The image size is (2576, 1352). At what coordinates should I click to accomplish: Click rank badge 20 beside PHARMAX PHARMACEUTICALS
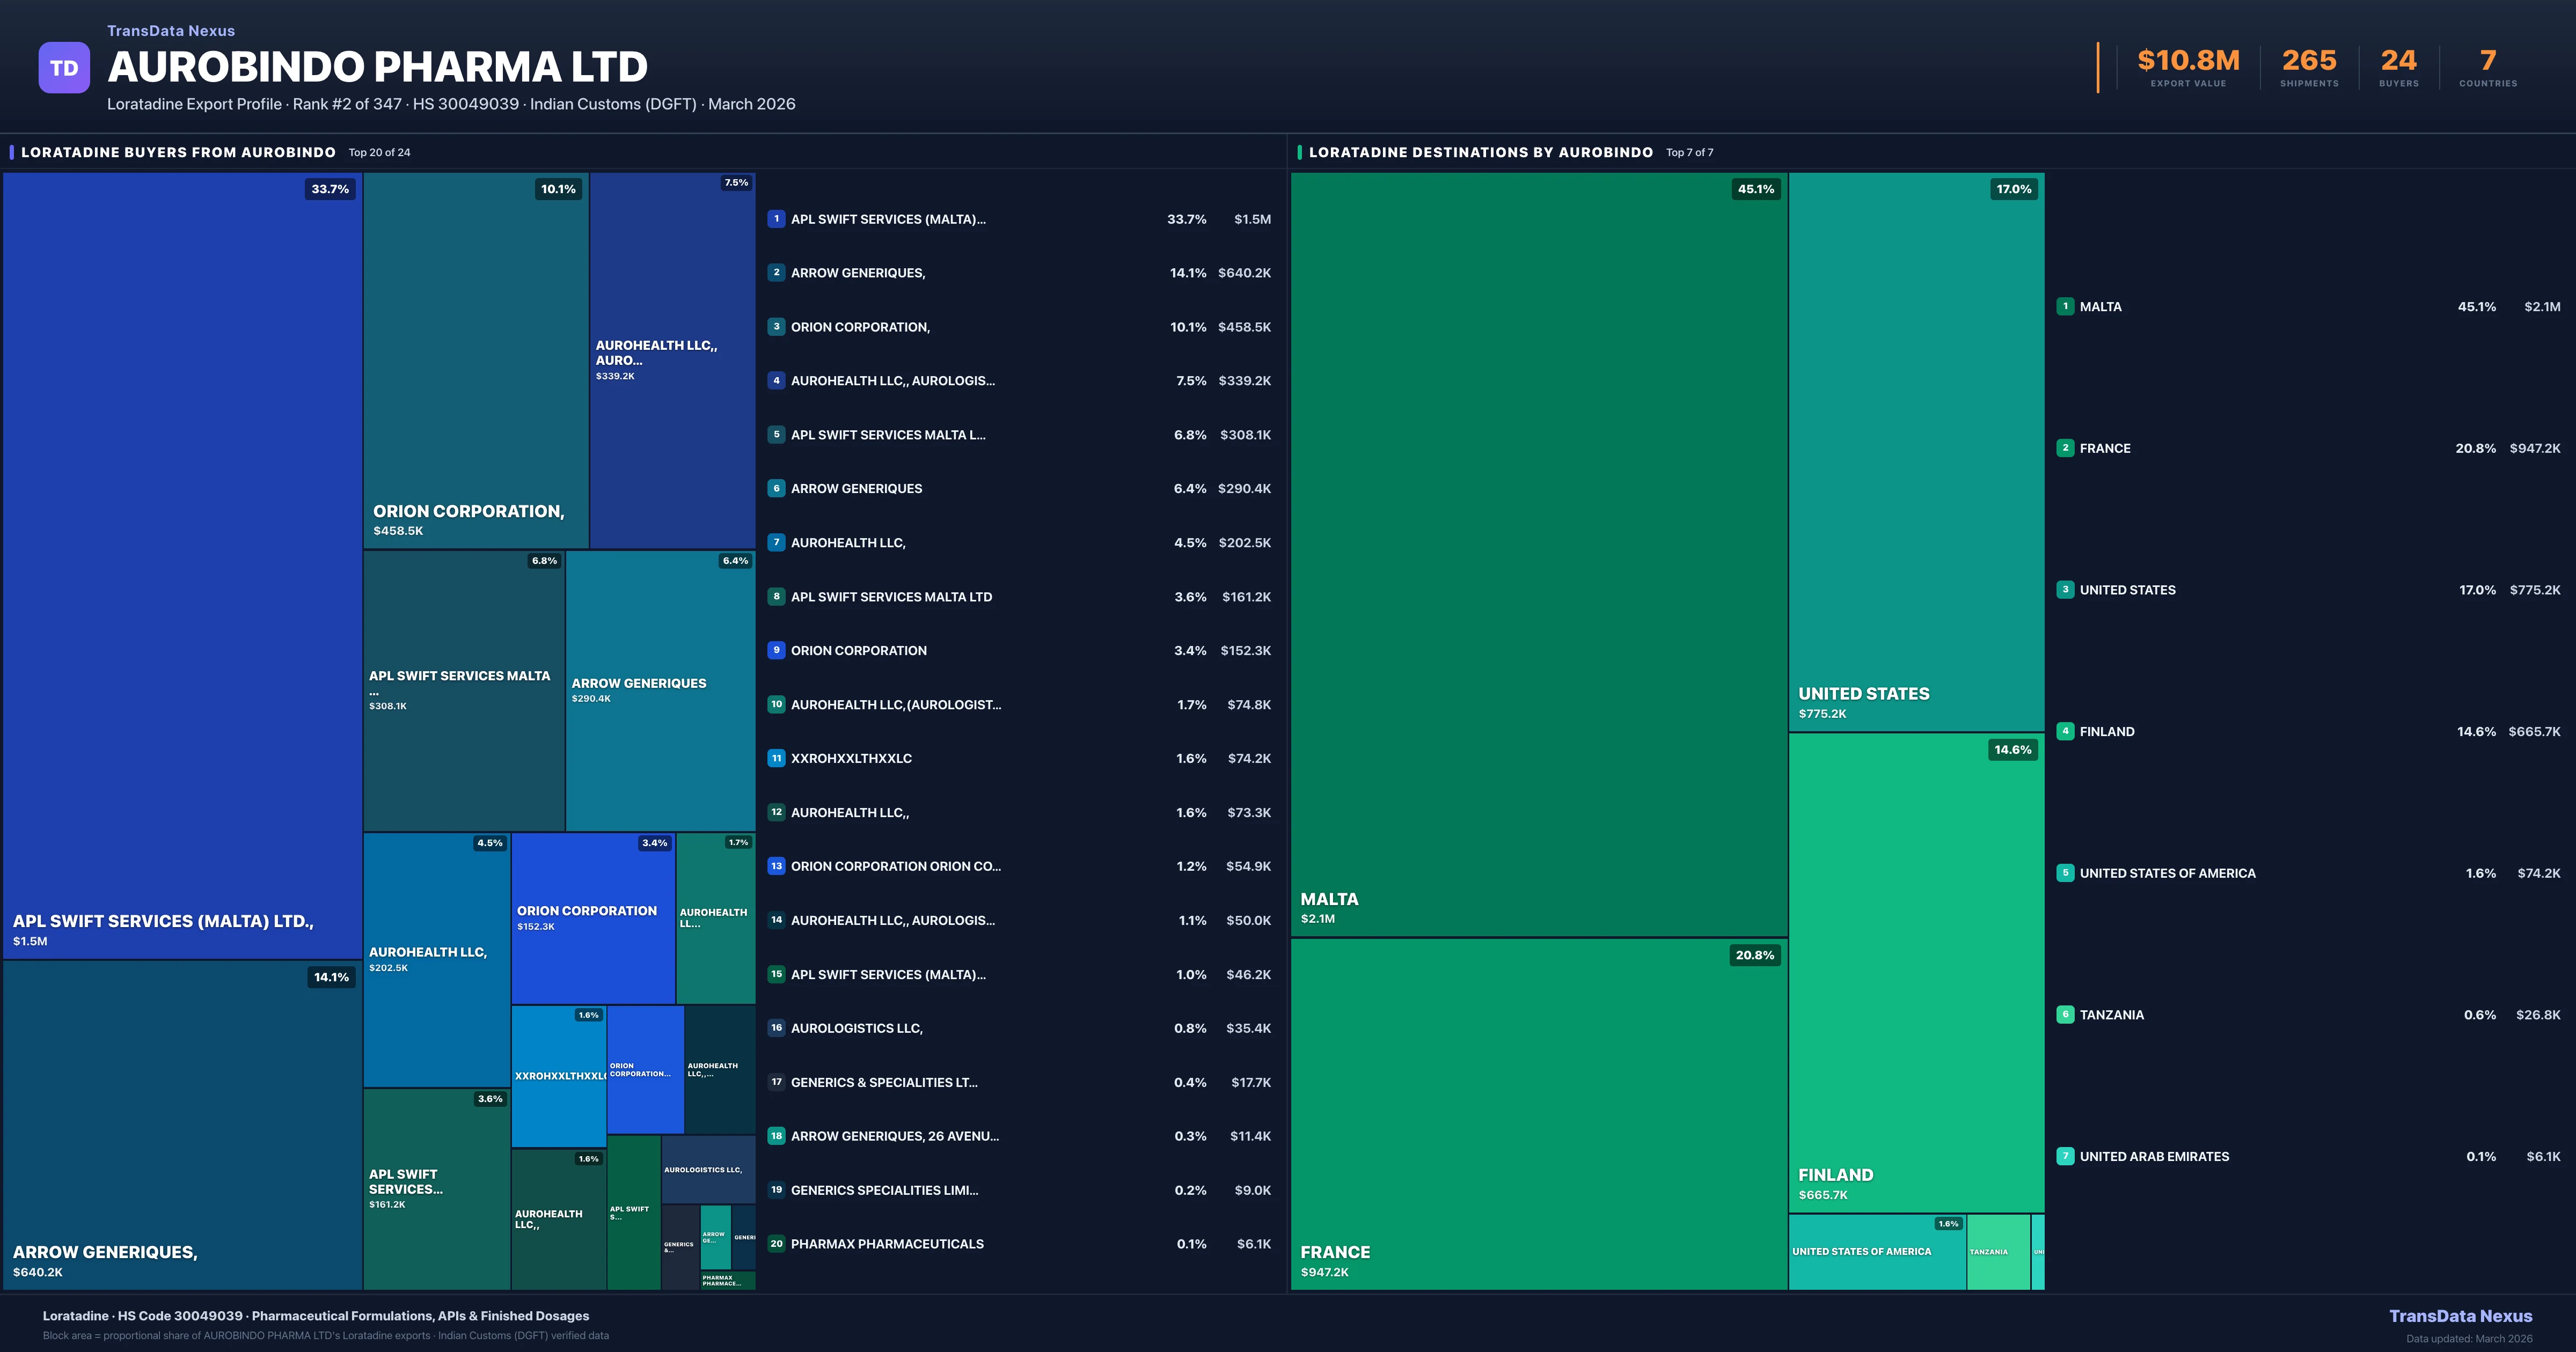(776, 1243)
